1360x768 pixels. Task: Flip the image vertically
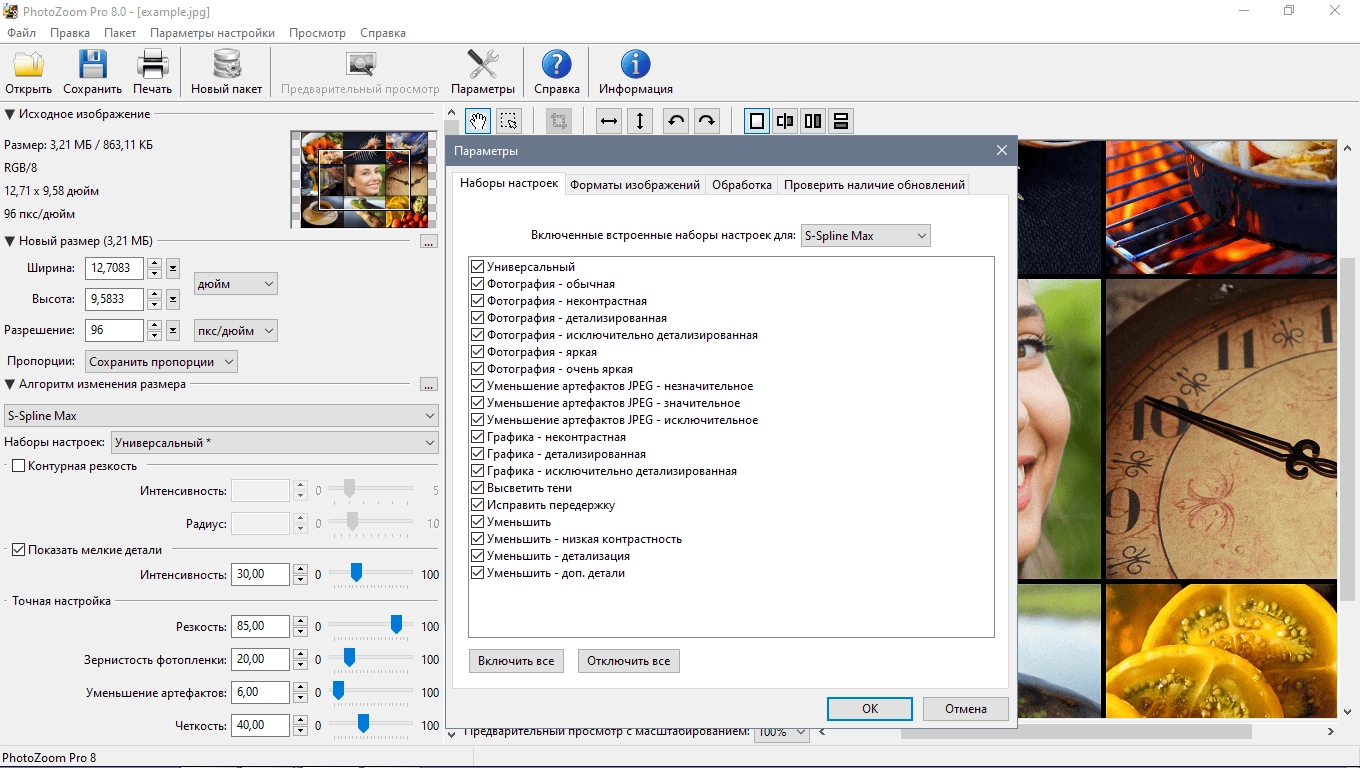pos(640,121)
